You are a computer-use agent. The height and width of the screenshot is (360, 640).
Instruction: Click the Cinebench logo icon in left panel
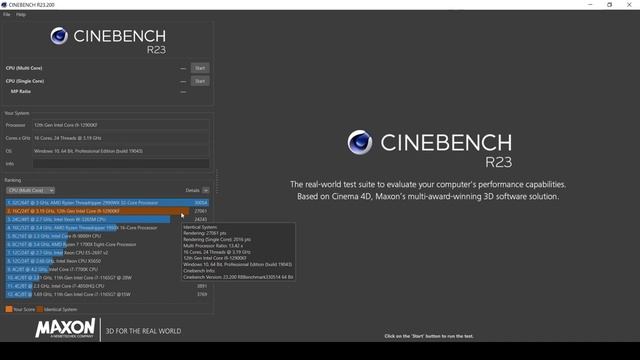[59, 36]
